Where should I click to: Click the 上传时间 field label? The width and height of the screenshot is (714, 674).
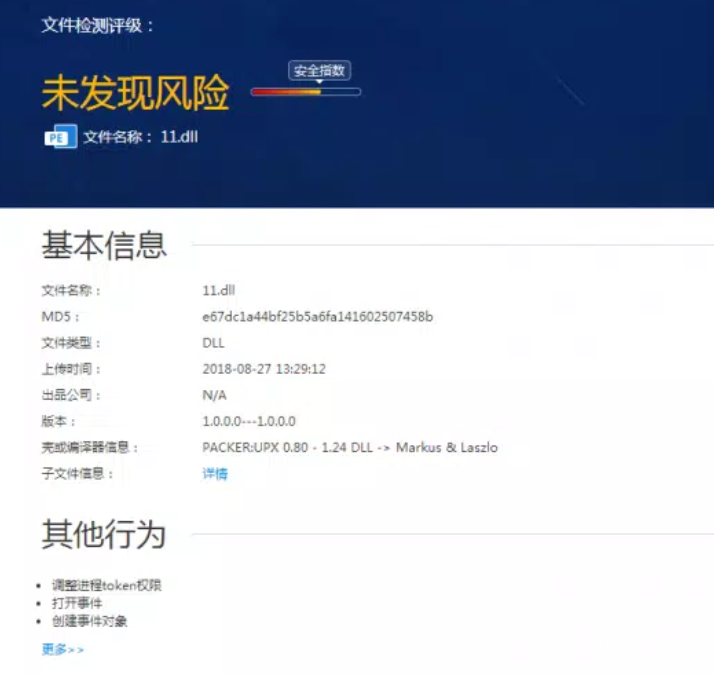71,369
